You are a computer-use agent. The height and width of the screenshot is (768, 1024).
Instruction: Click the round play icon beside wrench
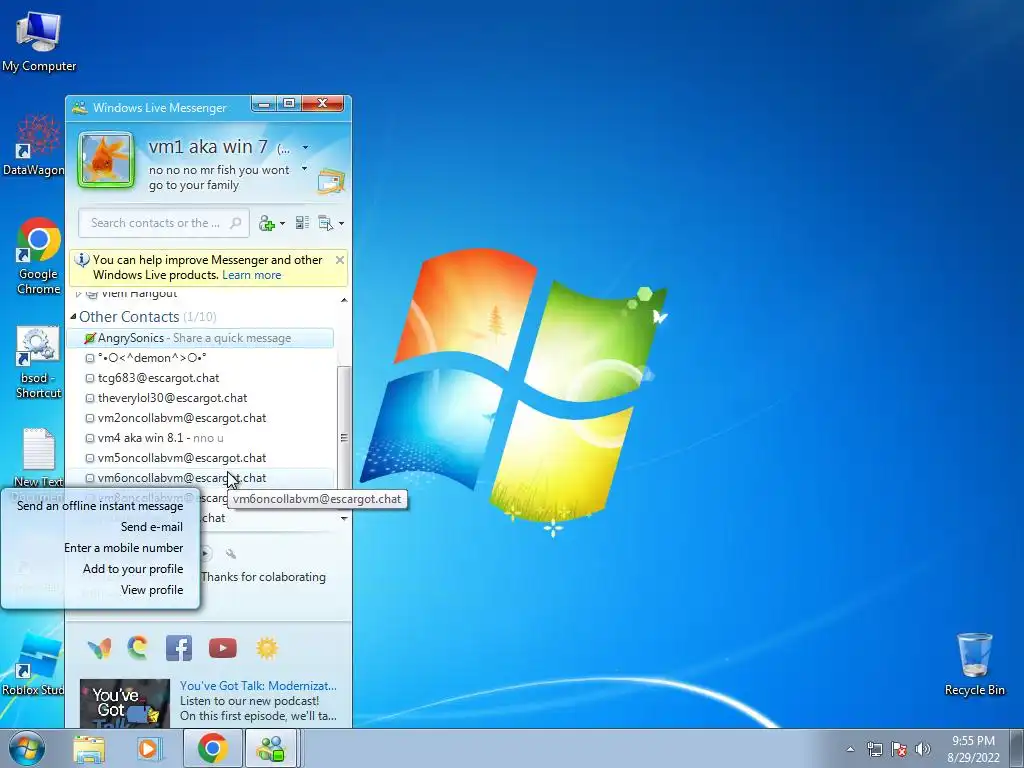coord(206,554)
